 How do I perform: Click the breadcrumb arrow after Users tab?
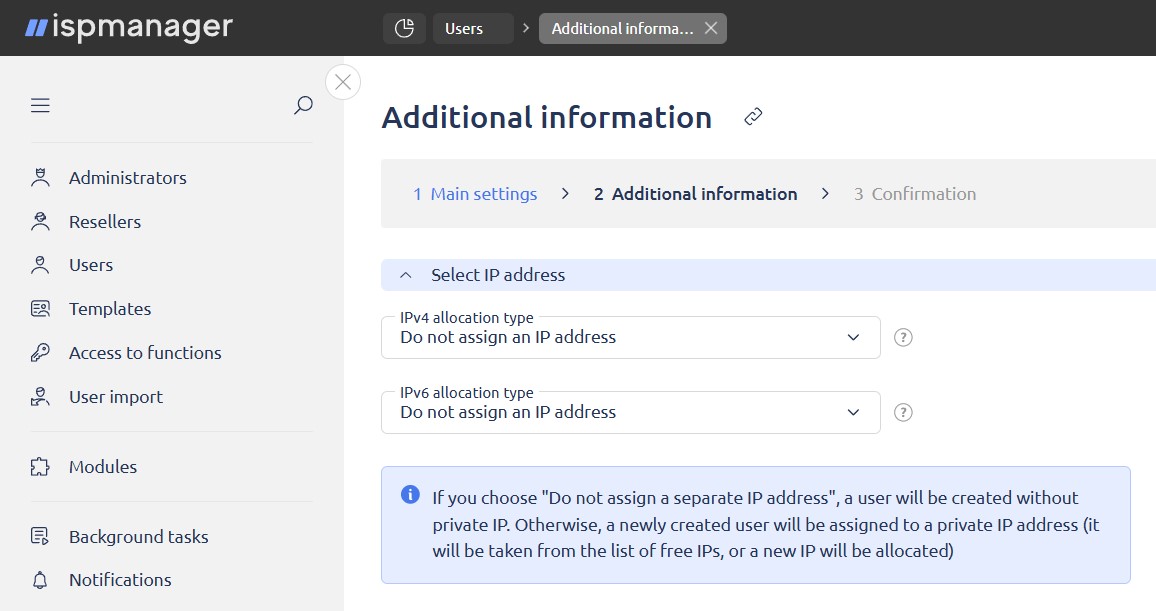526,29
